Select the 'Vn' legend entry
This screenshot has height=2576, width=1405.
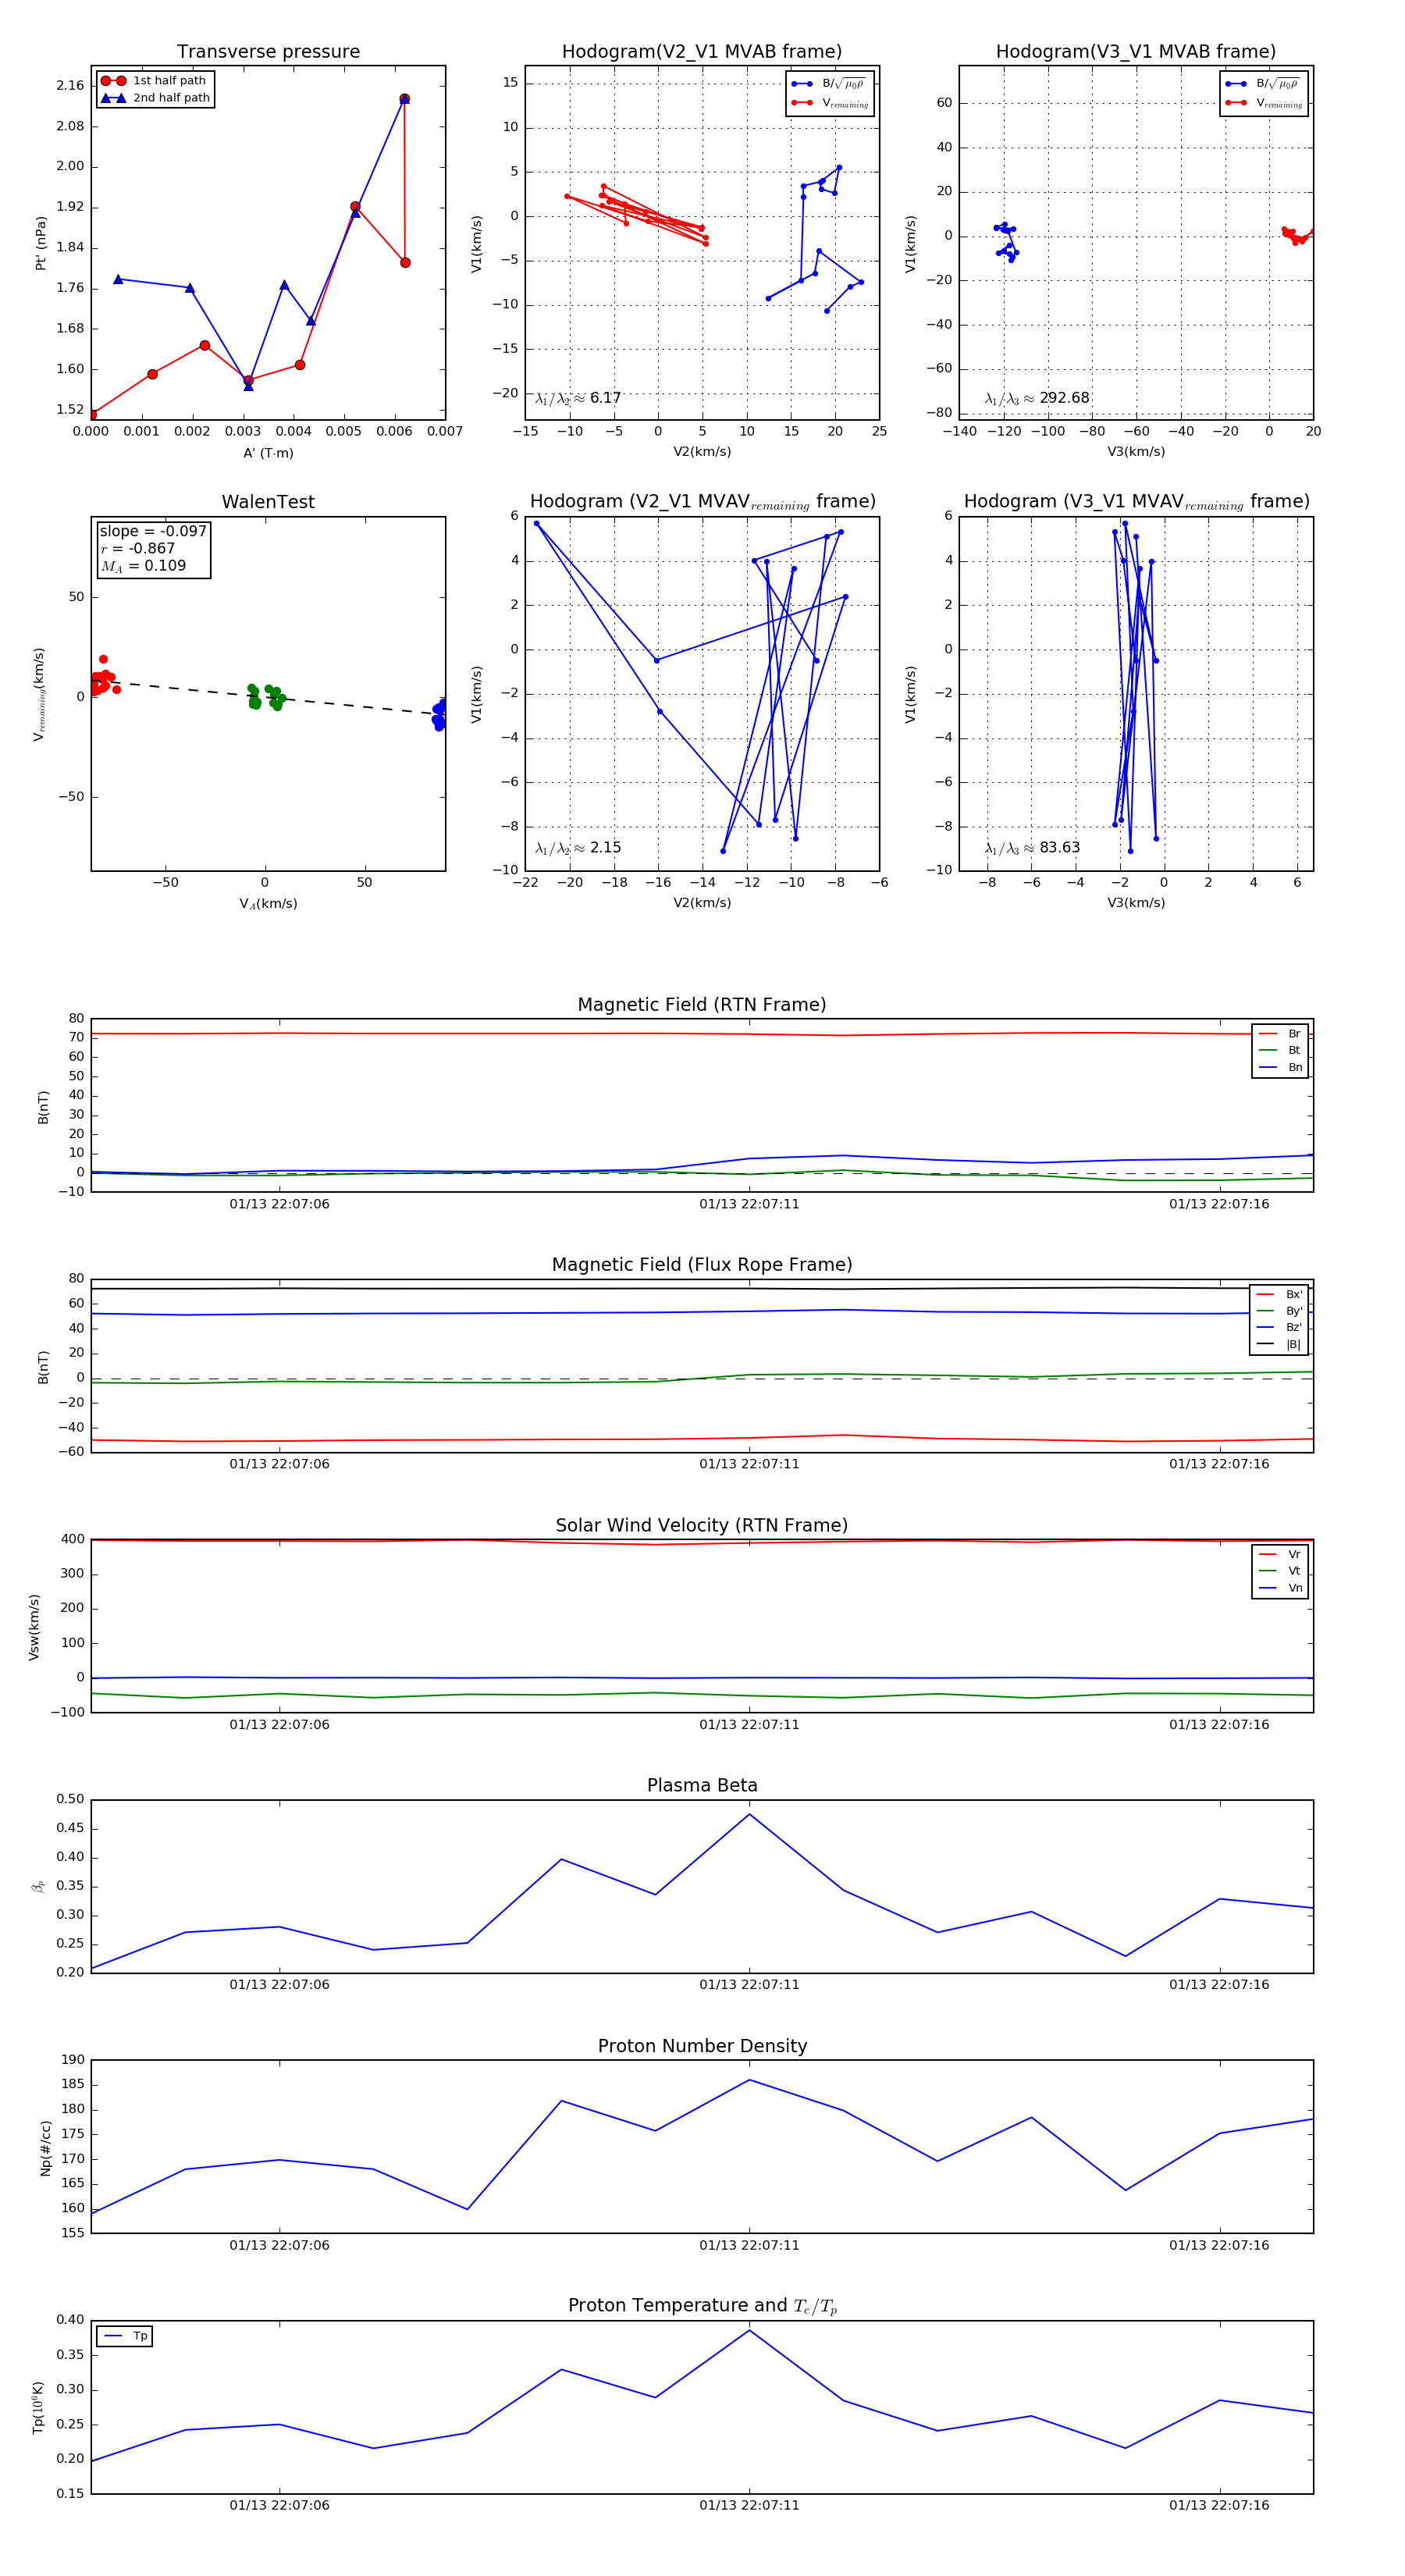1281,1588
